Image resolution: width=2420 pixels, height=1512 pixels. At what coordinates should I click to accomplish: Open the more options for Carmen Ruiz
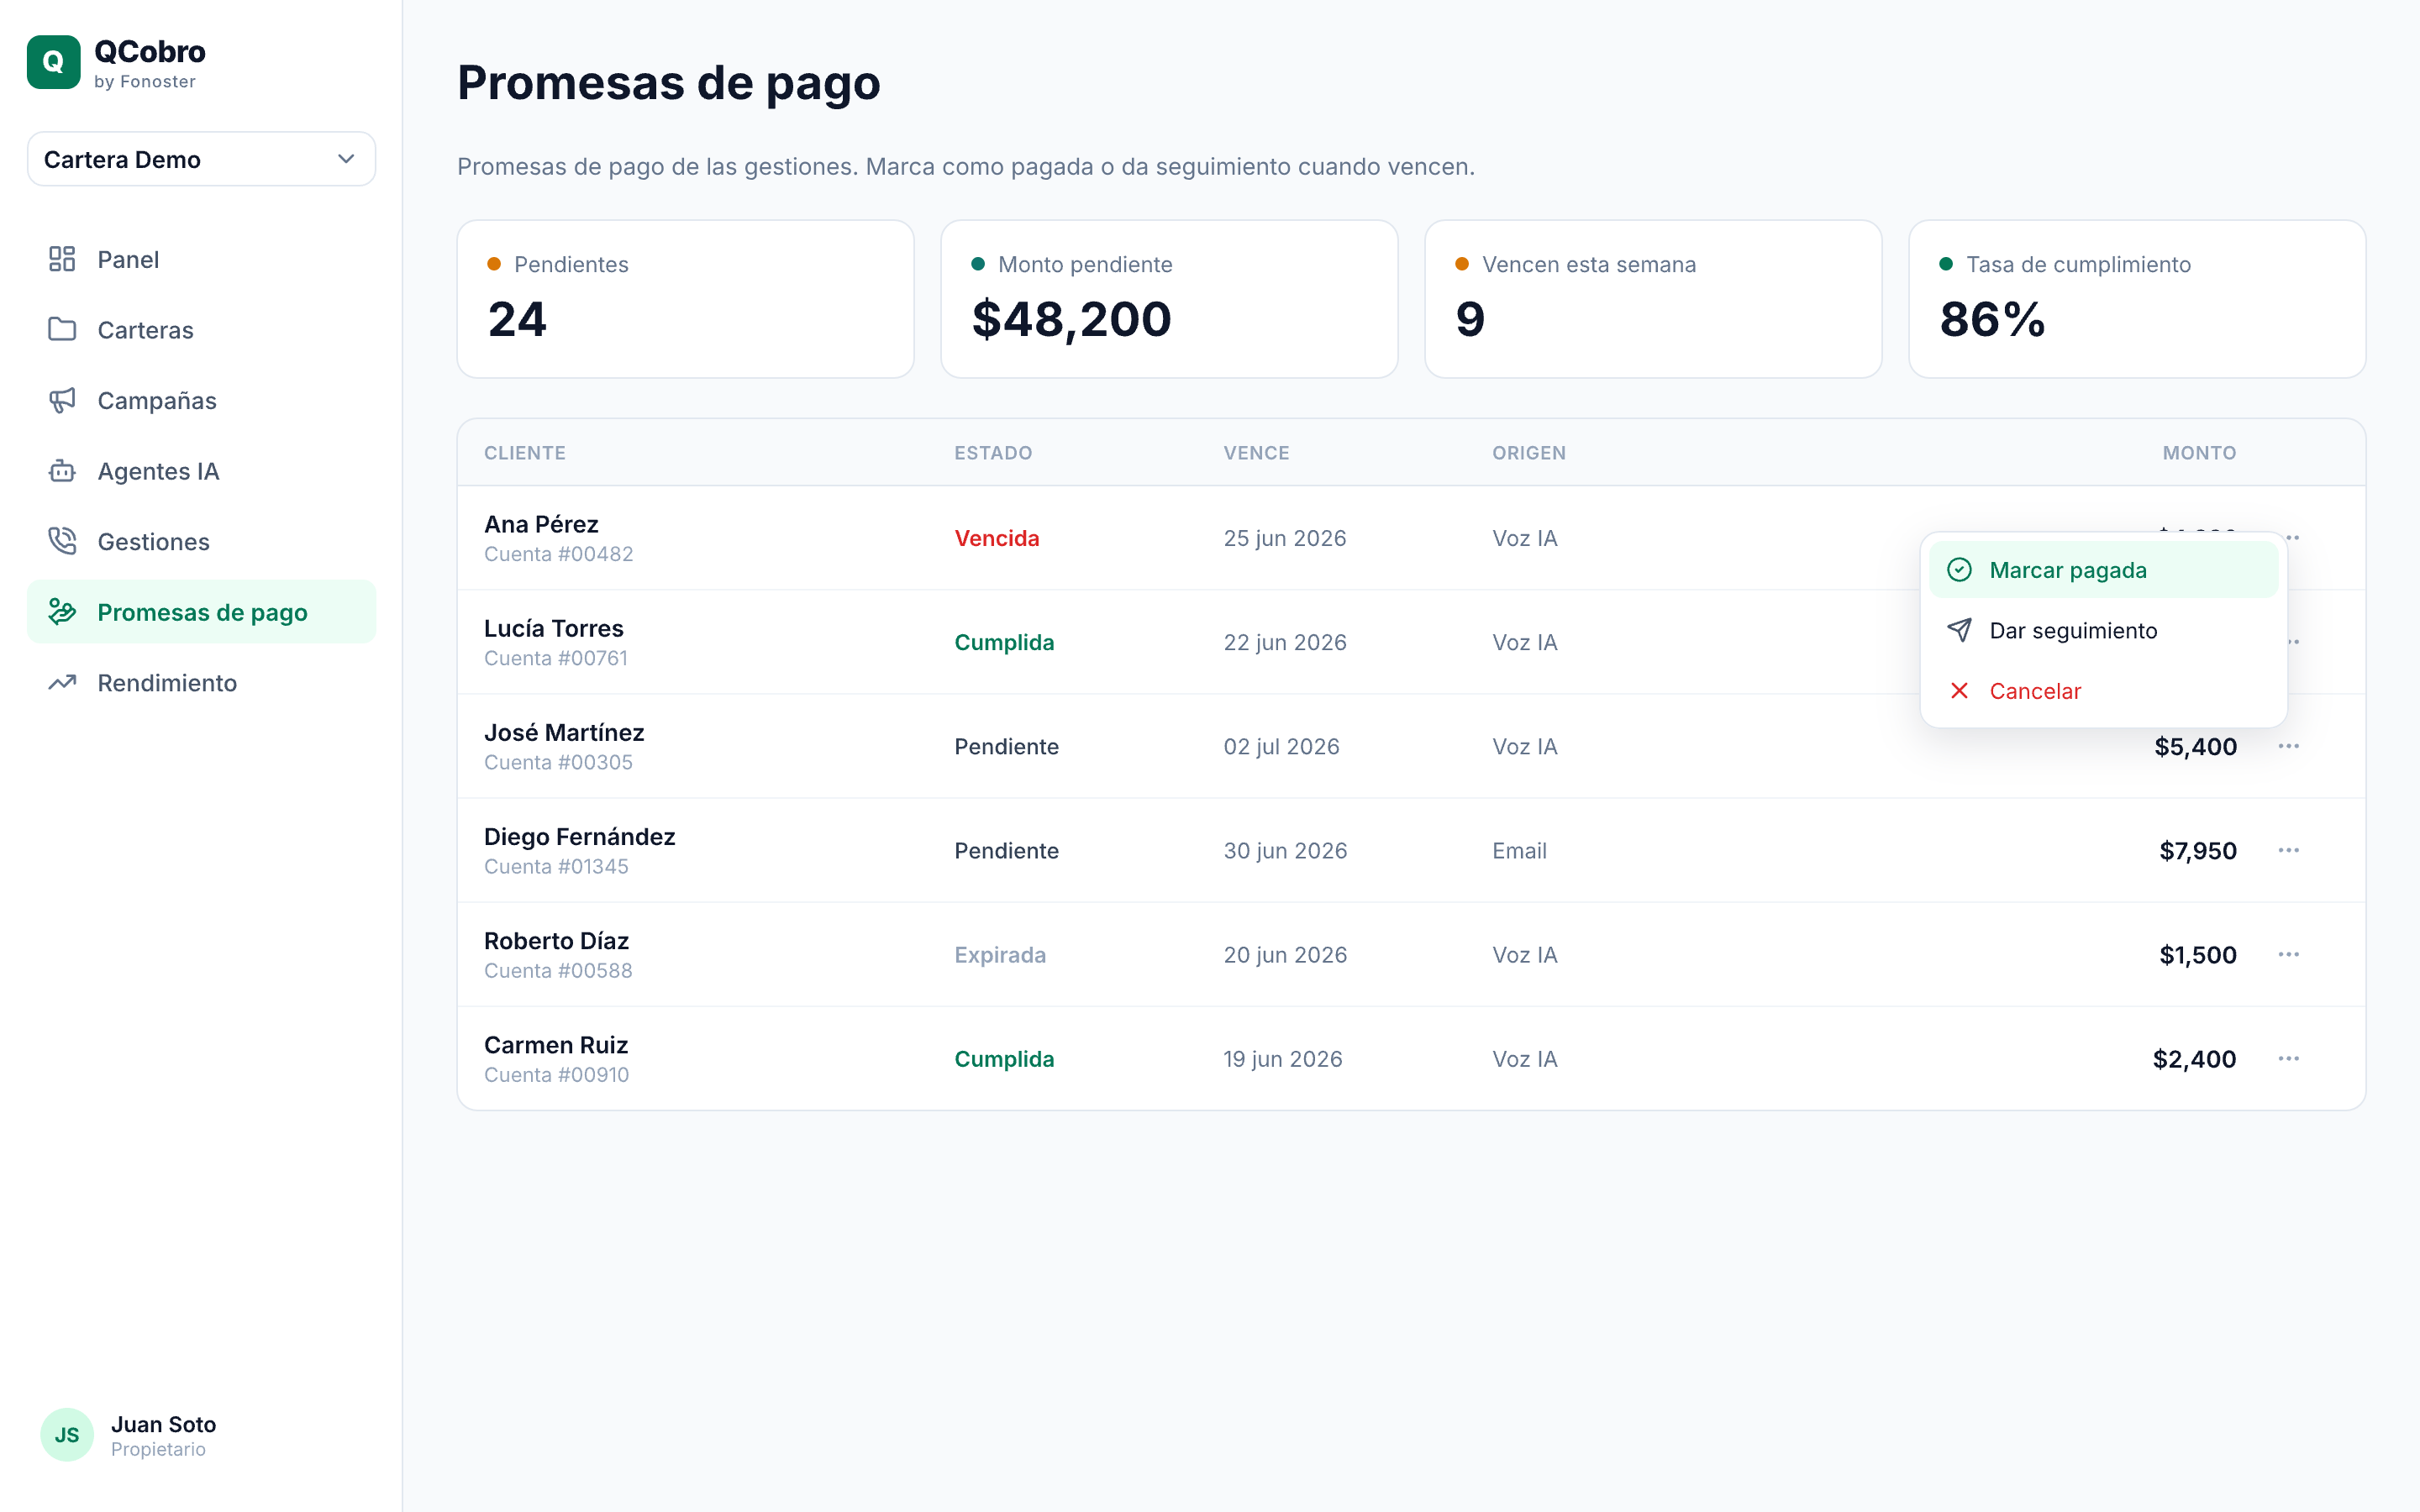click(x=2288, y=1058)
